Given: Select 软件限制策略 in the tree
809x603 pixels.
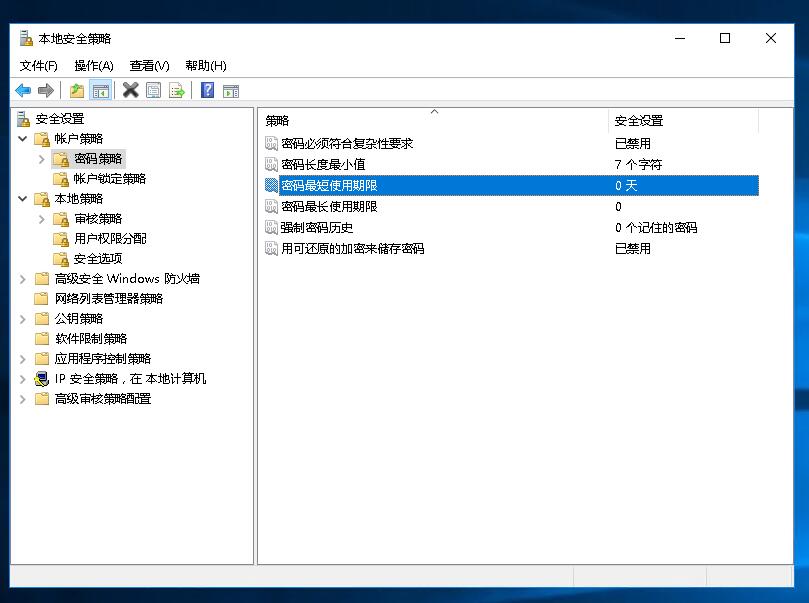Looking at the screenshot, I should pos(91,339).
